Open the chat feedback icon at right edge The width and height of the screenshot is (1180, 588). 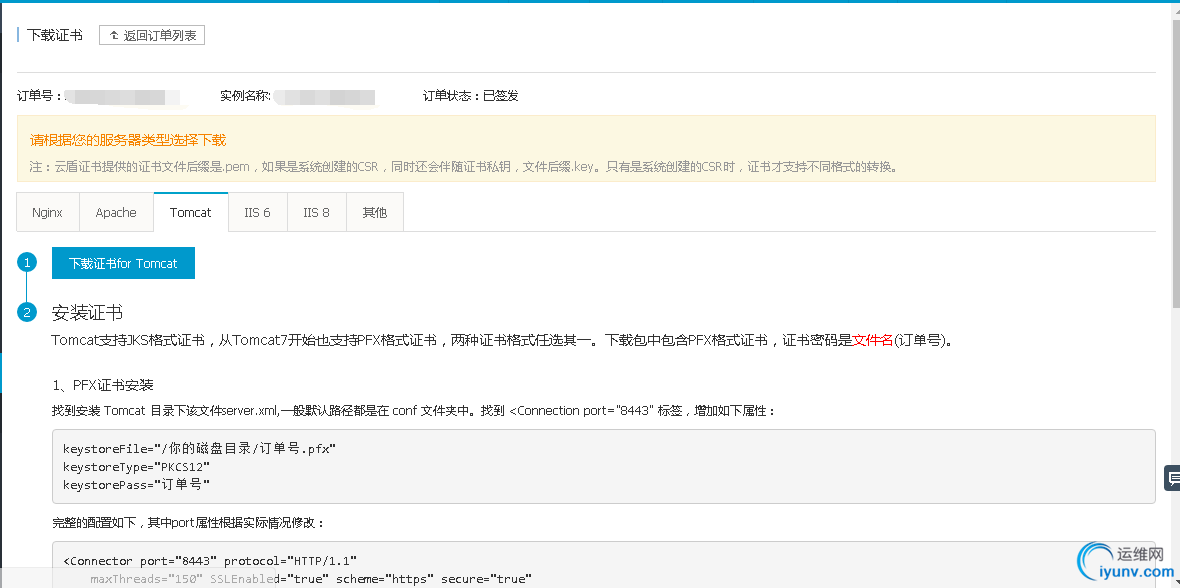[1172, 477]
